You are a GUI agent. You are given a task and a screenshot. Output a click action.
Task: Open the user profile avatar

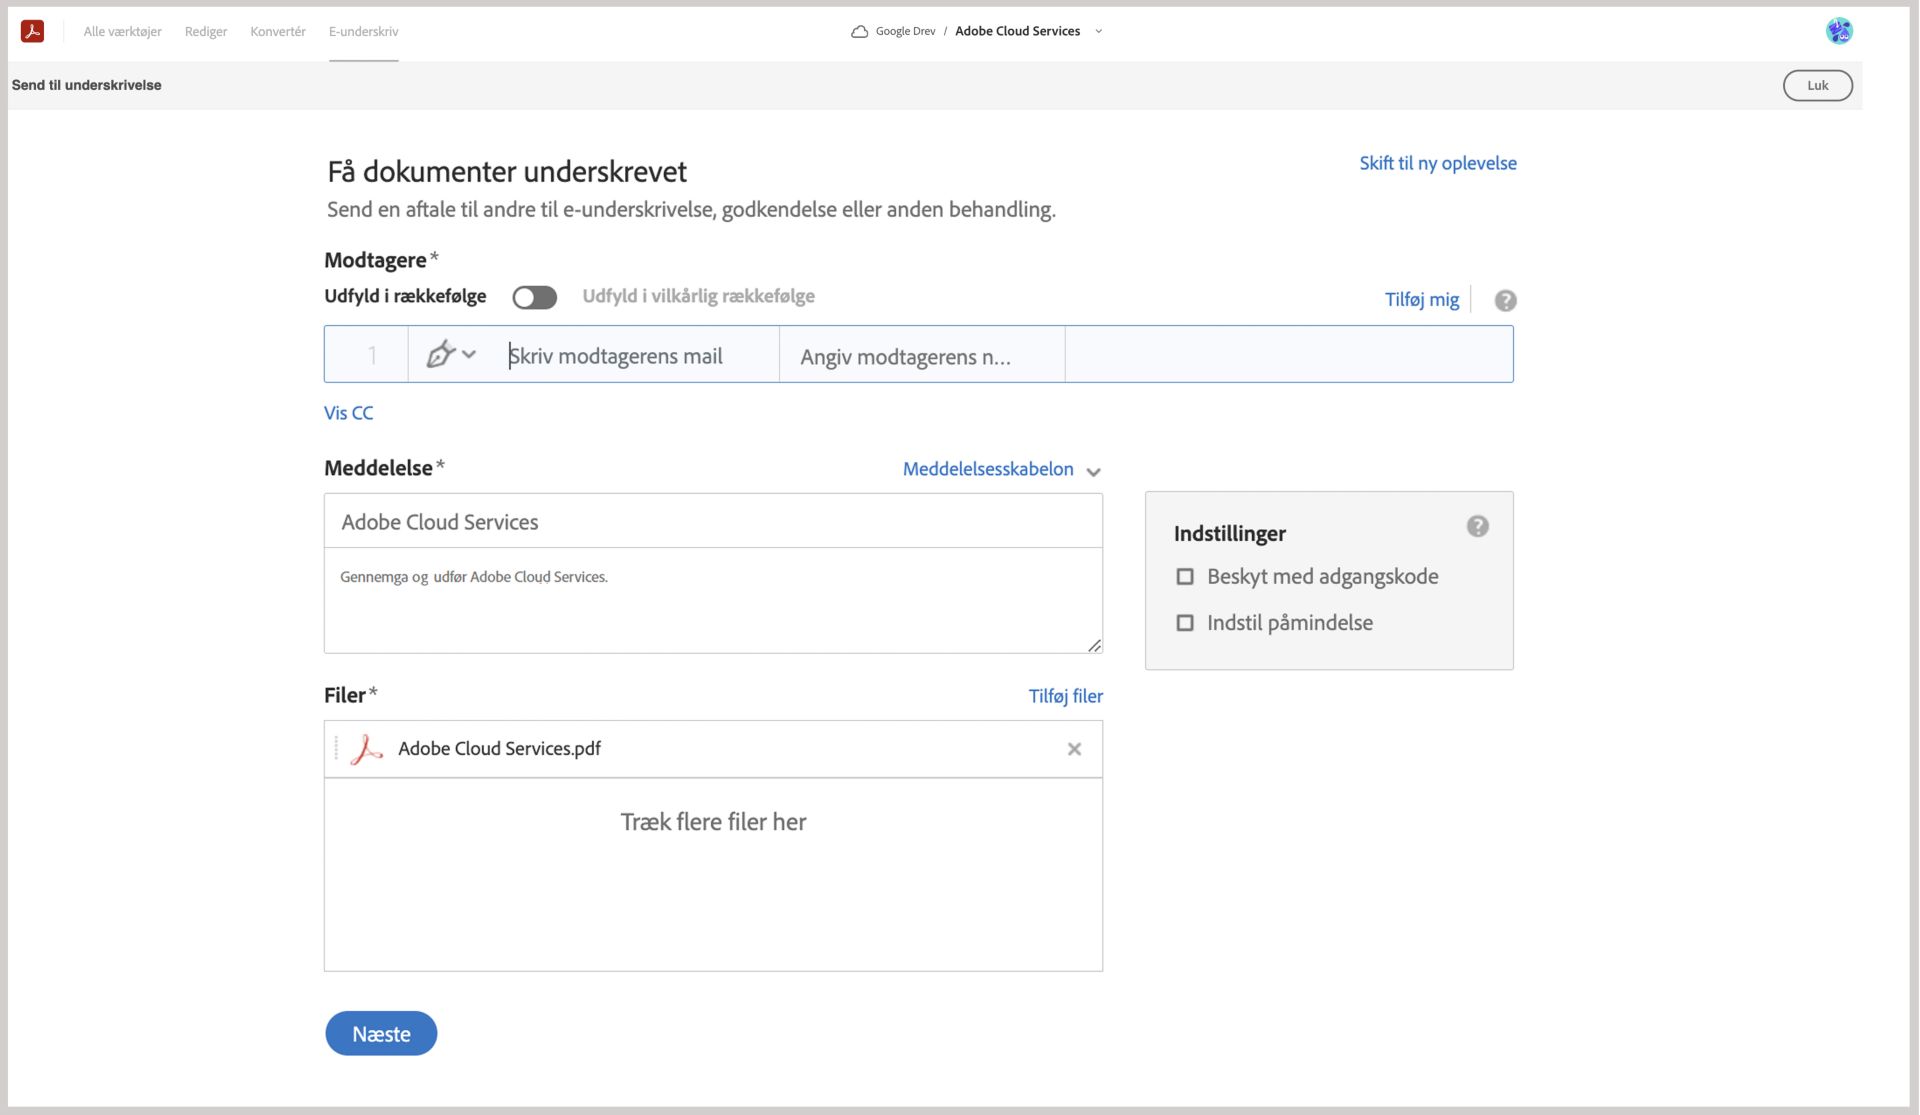[1838, 31]
